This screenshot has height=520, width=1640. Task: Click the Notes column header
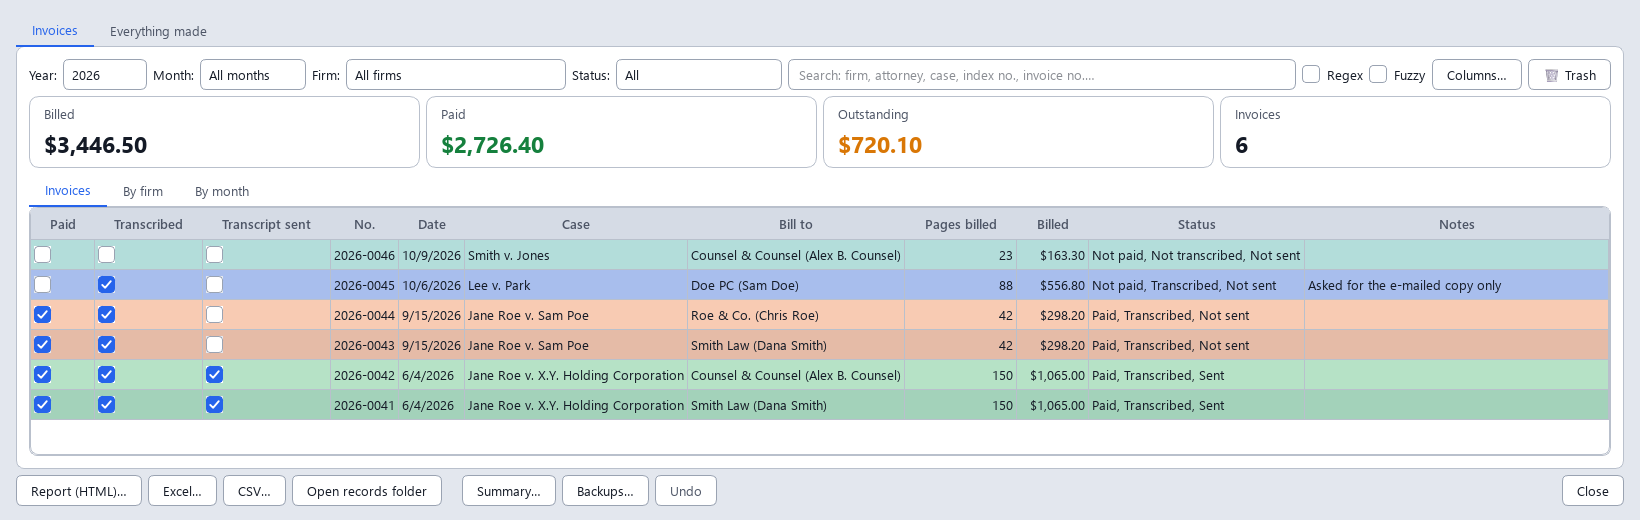(1457, 225)
